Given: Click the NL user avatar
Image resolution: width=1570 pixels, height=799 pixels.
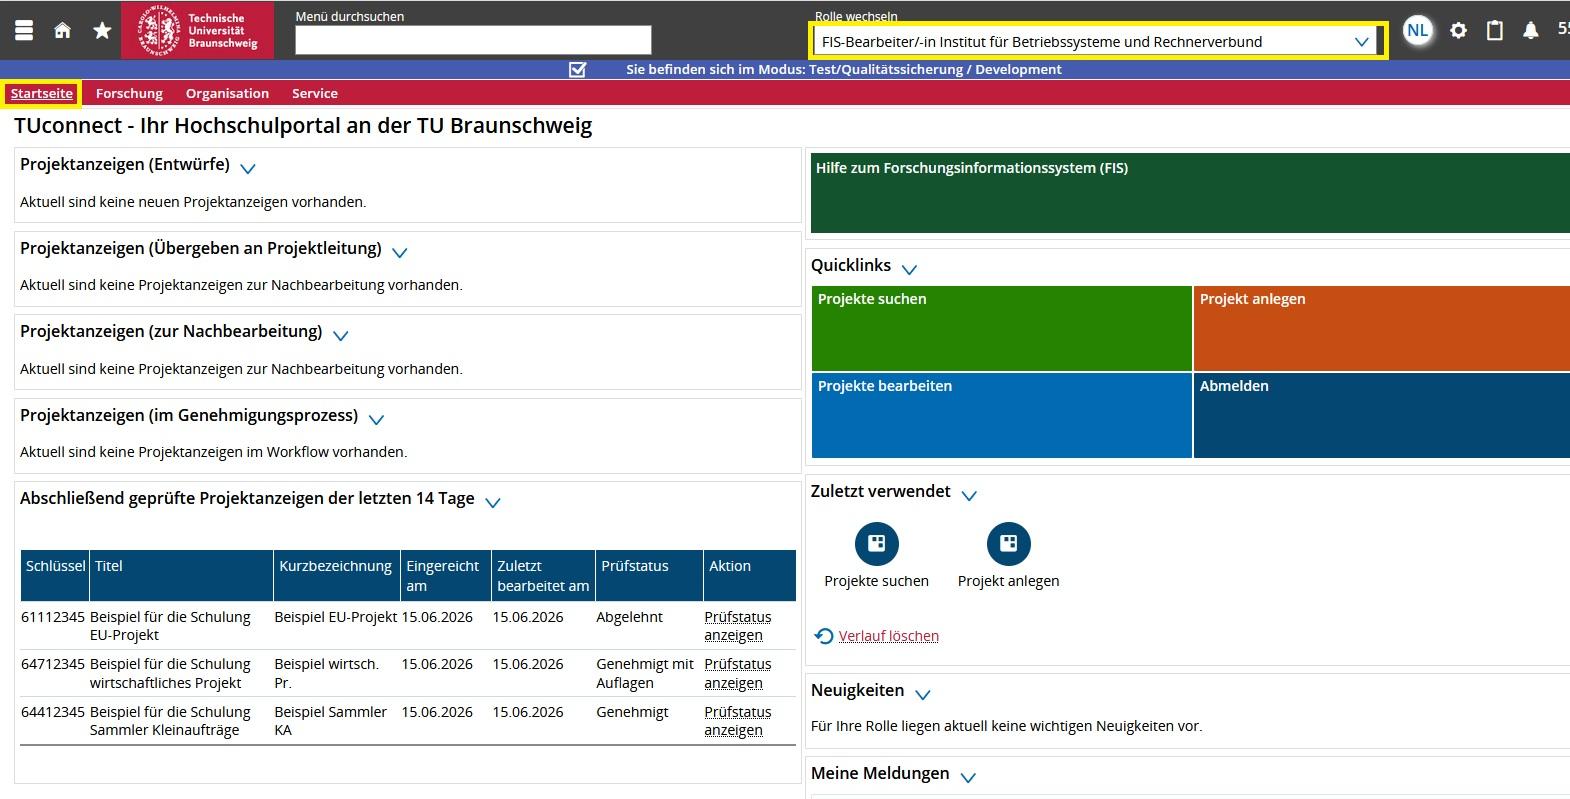Looking at the screenshot, I should coord(1417,30).
